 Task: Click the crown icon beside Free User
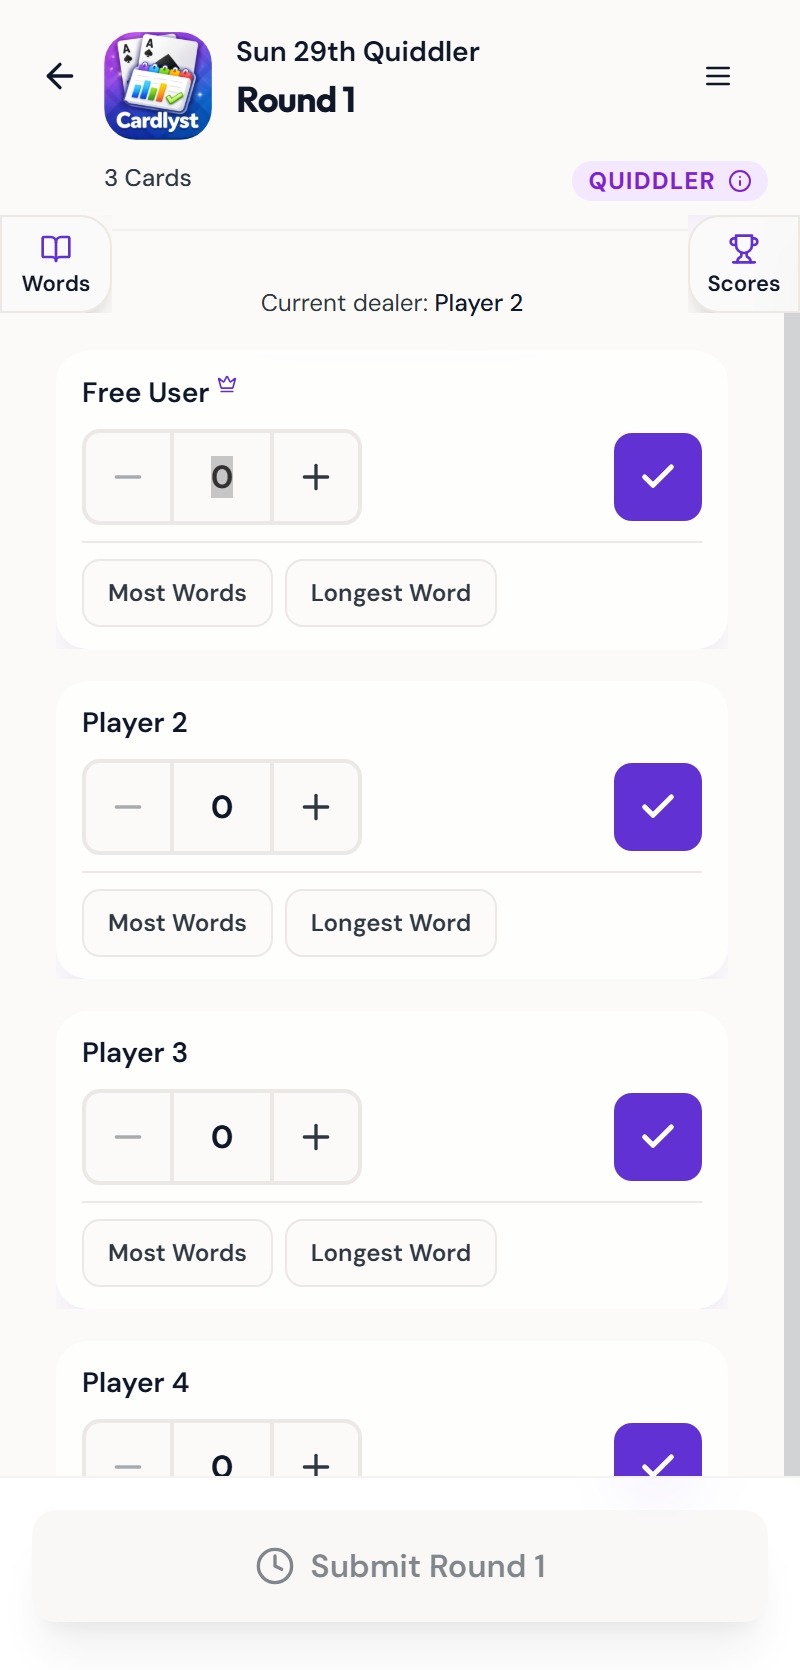226,384
